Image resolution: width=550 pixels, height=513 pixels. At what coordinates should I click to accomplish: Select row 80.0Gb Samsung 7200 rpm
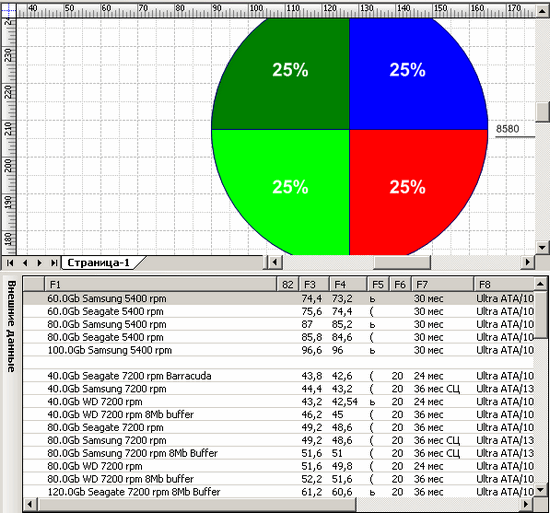point(279,440)
